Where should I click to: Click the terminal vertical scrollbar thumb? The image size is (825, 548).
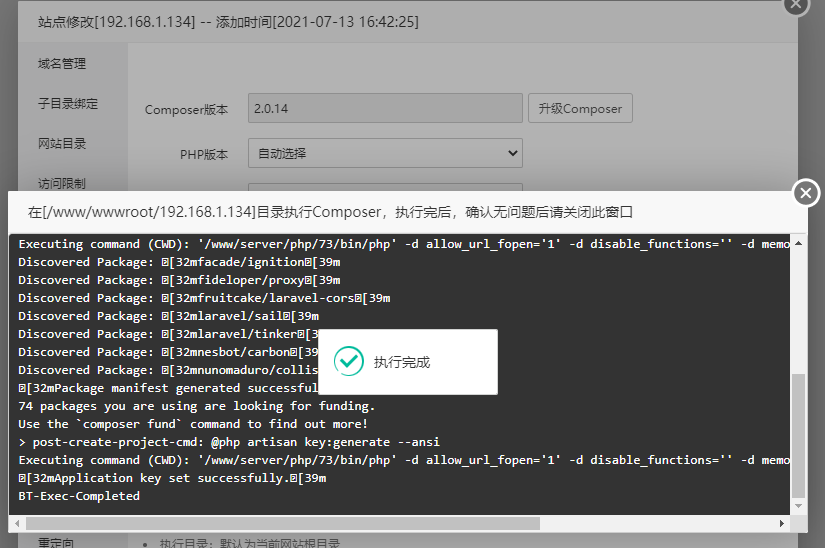click(x=798, y=435)
